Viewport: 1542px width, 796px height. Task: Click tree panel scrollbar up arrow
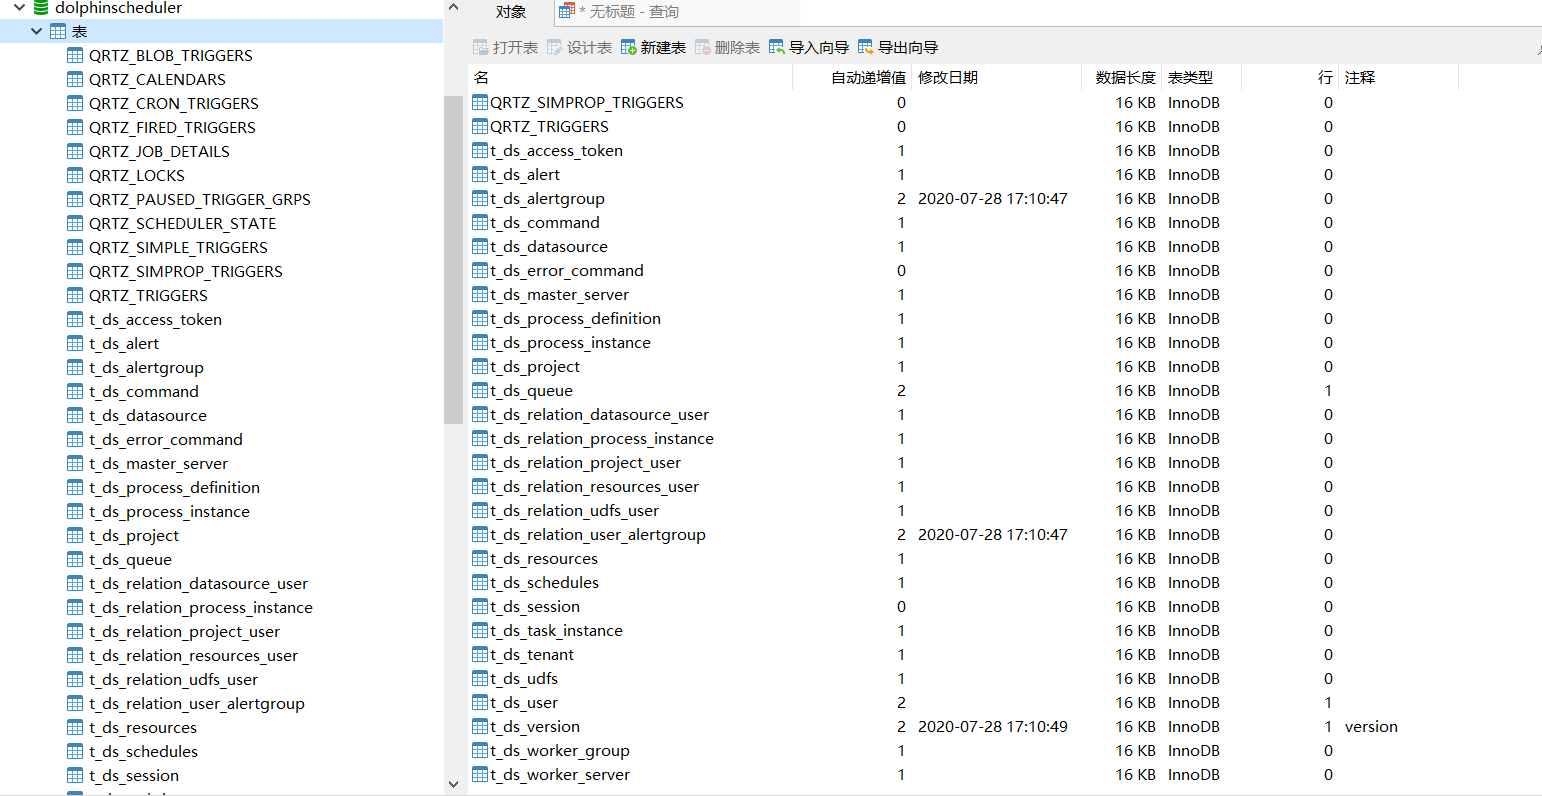453,8
